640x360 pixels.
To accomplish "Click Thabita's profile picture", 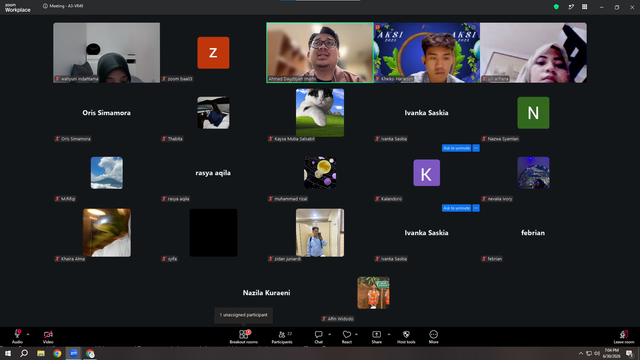I will (213, 113).
